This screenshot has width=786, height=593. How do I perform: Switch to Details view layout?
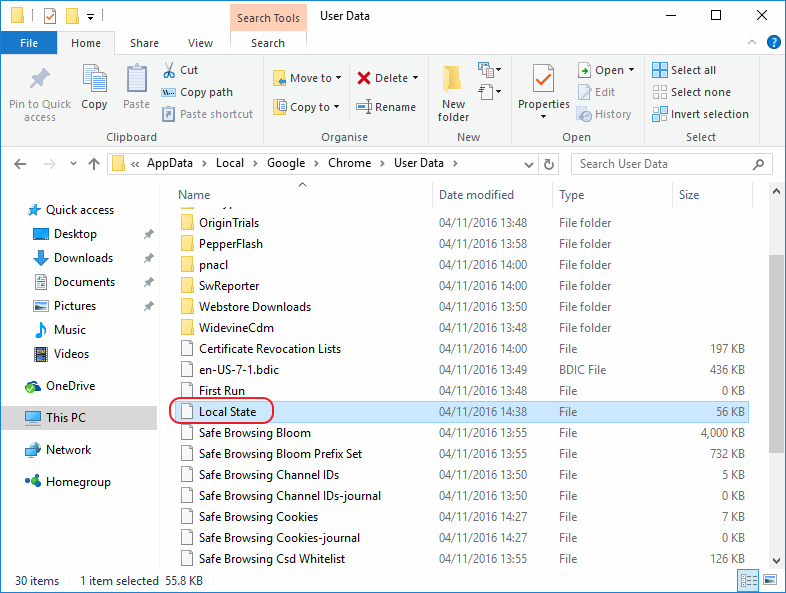tap(748, 580)
